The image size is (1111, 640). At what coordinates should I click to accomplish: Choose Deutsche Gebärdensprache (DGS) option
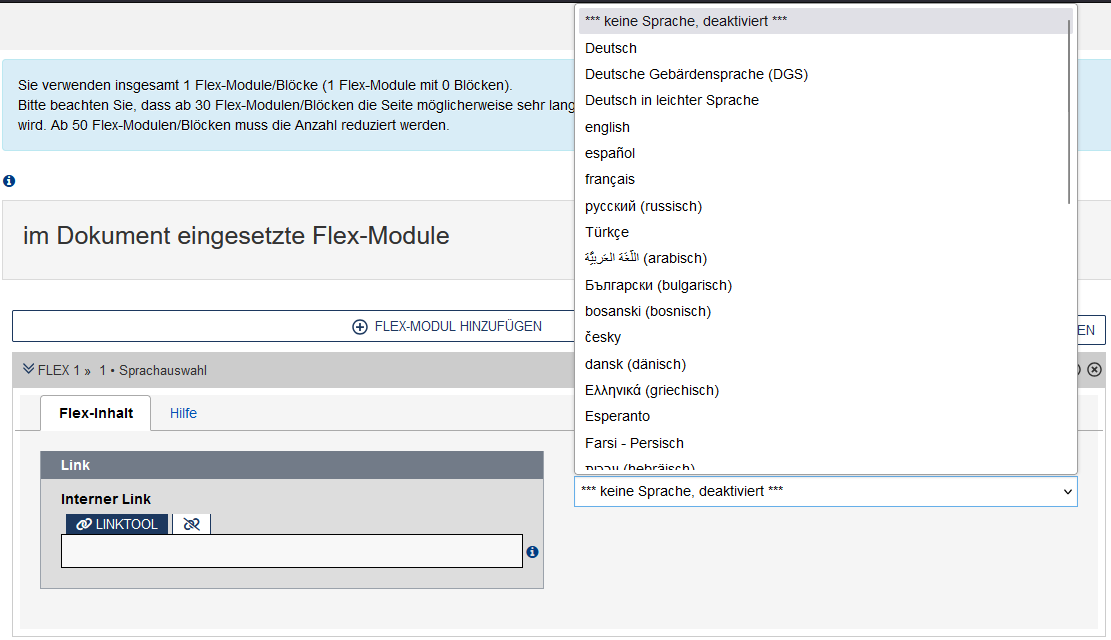(696, 74)
